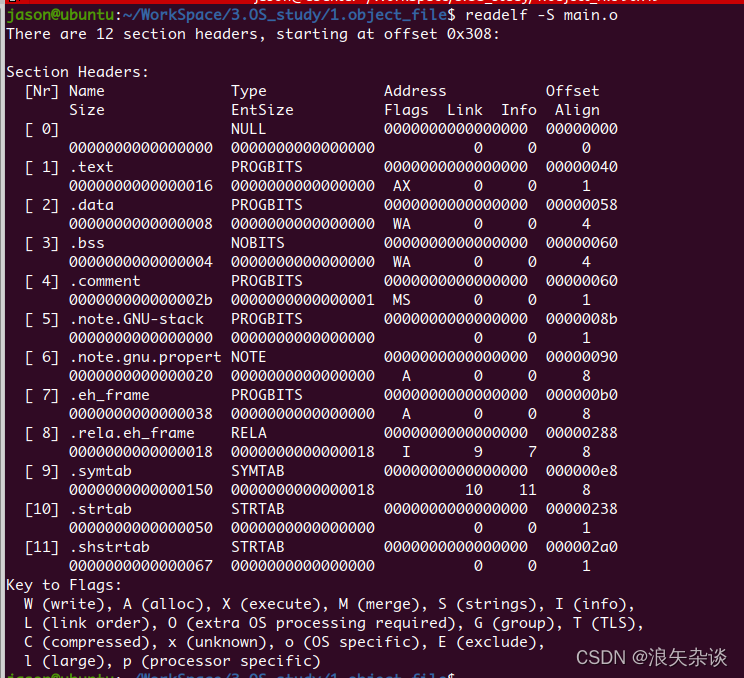Viewport: 744px width, 678px height.
Task: Click the offset value '00000288'
Action: point(582,433)
